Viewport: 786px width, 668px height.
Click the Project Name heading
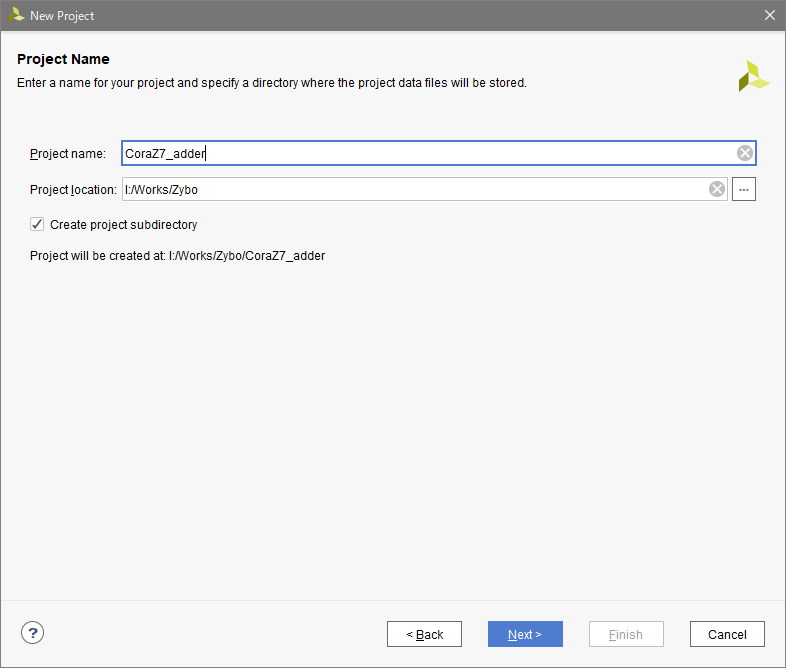[x=63, y=59]
